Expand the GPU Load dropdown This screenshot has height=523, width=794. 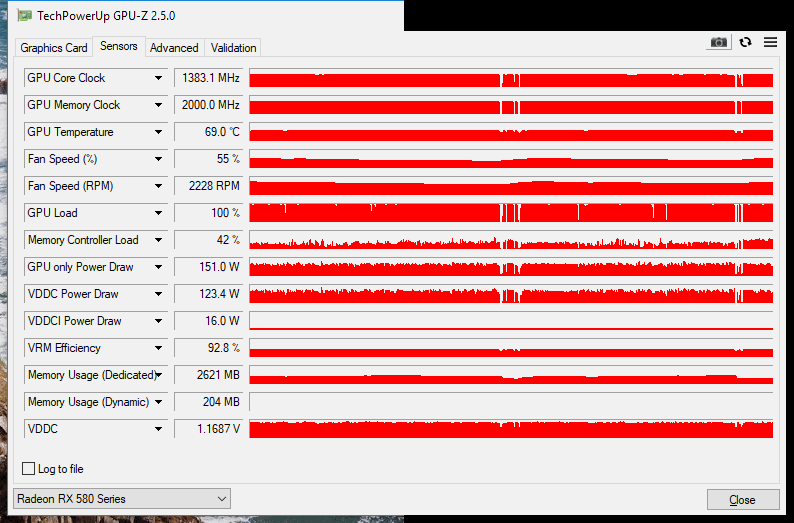point(158,213)
